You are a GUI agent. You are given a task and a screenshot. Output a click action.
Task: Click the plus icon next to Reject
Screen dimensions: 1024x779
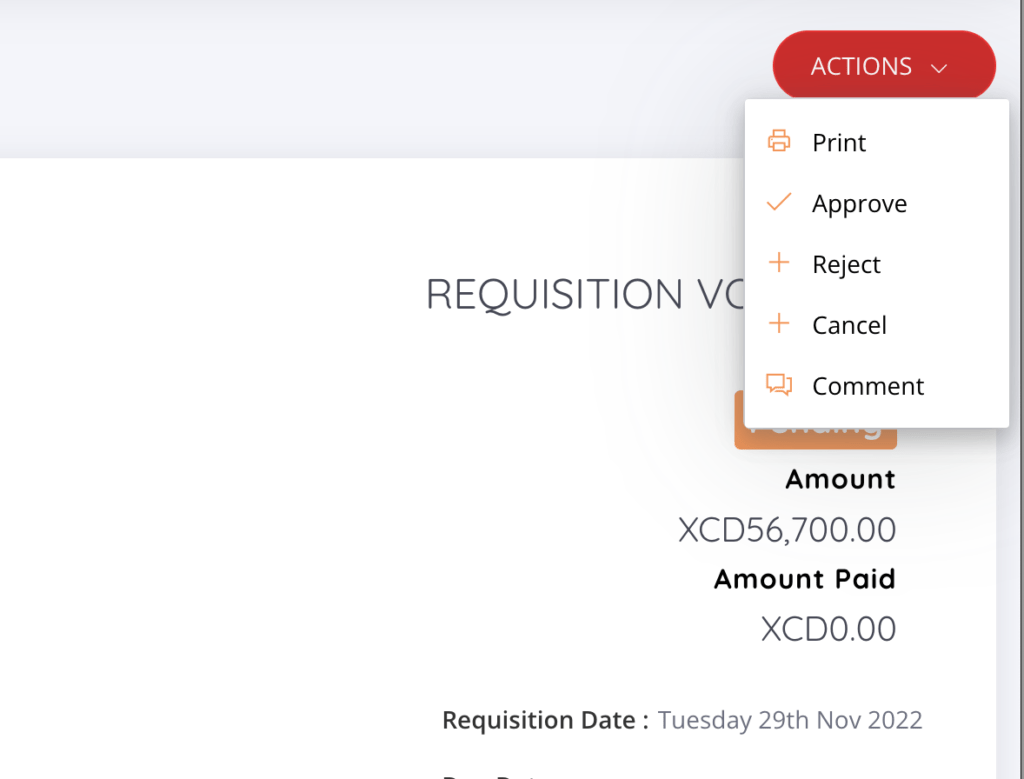coord(779,263)
